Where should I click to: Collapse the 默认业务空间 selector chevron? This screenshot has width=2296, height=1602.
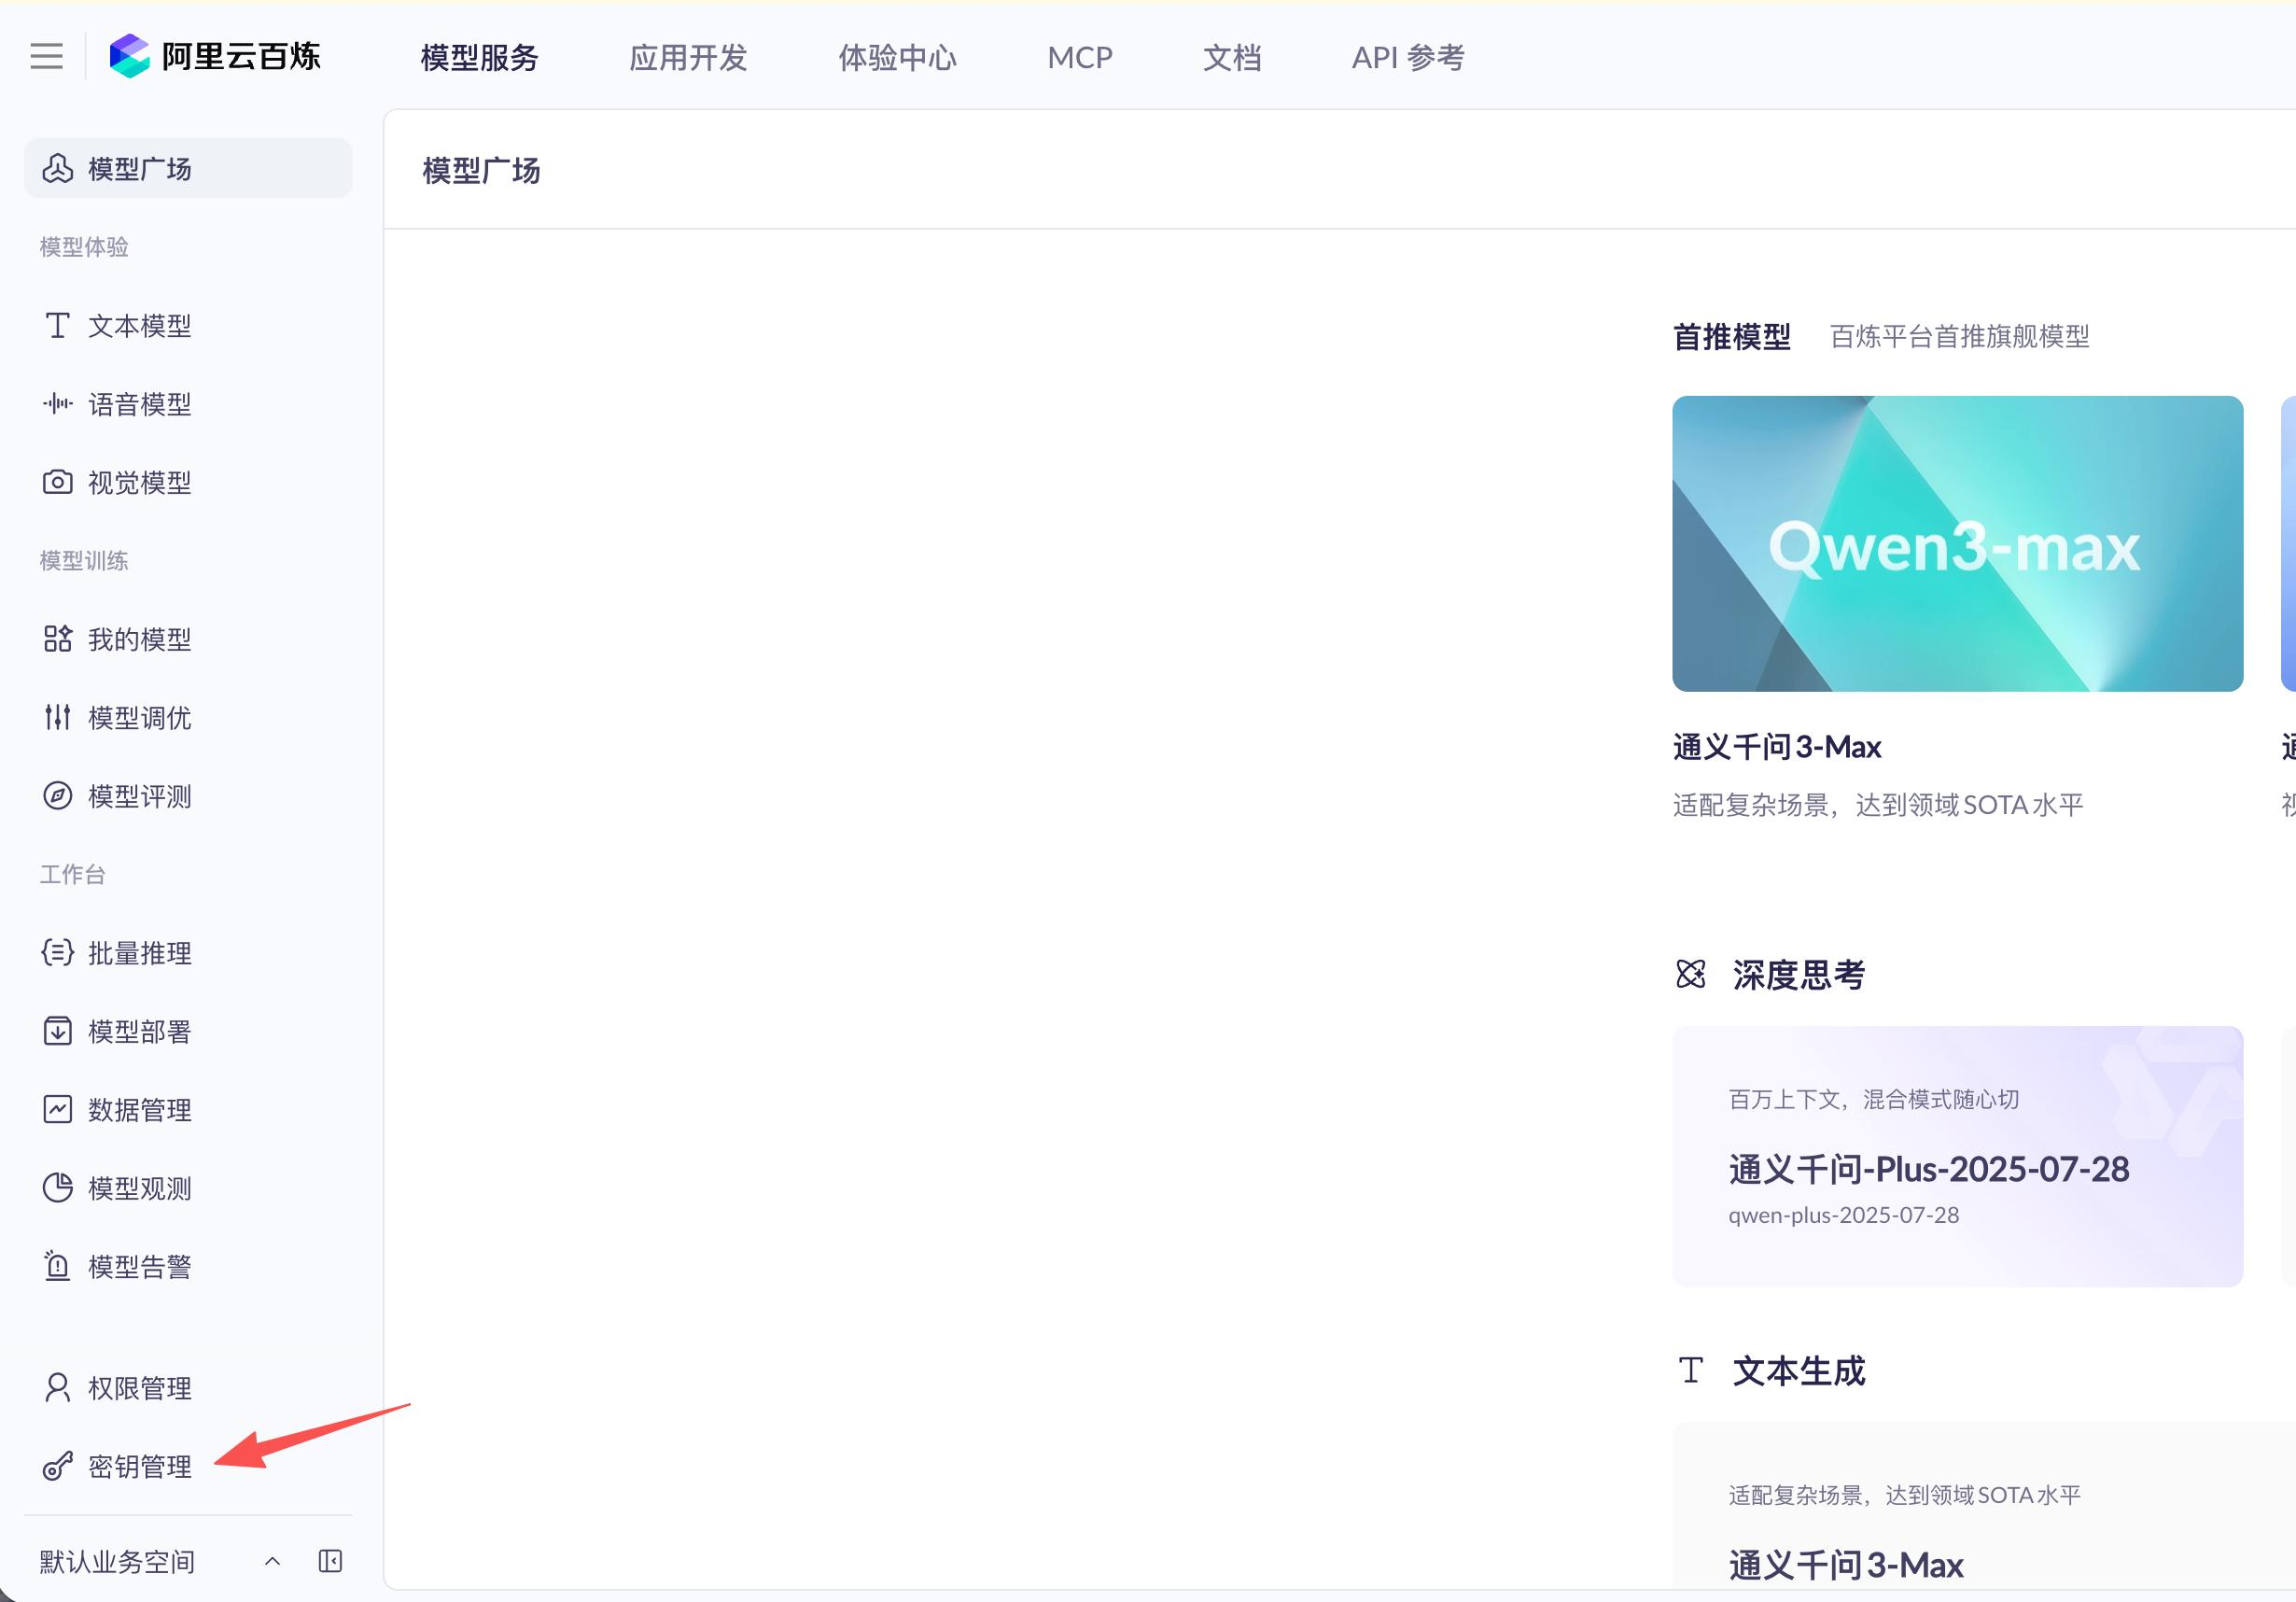(272, 1560)
